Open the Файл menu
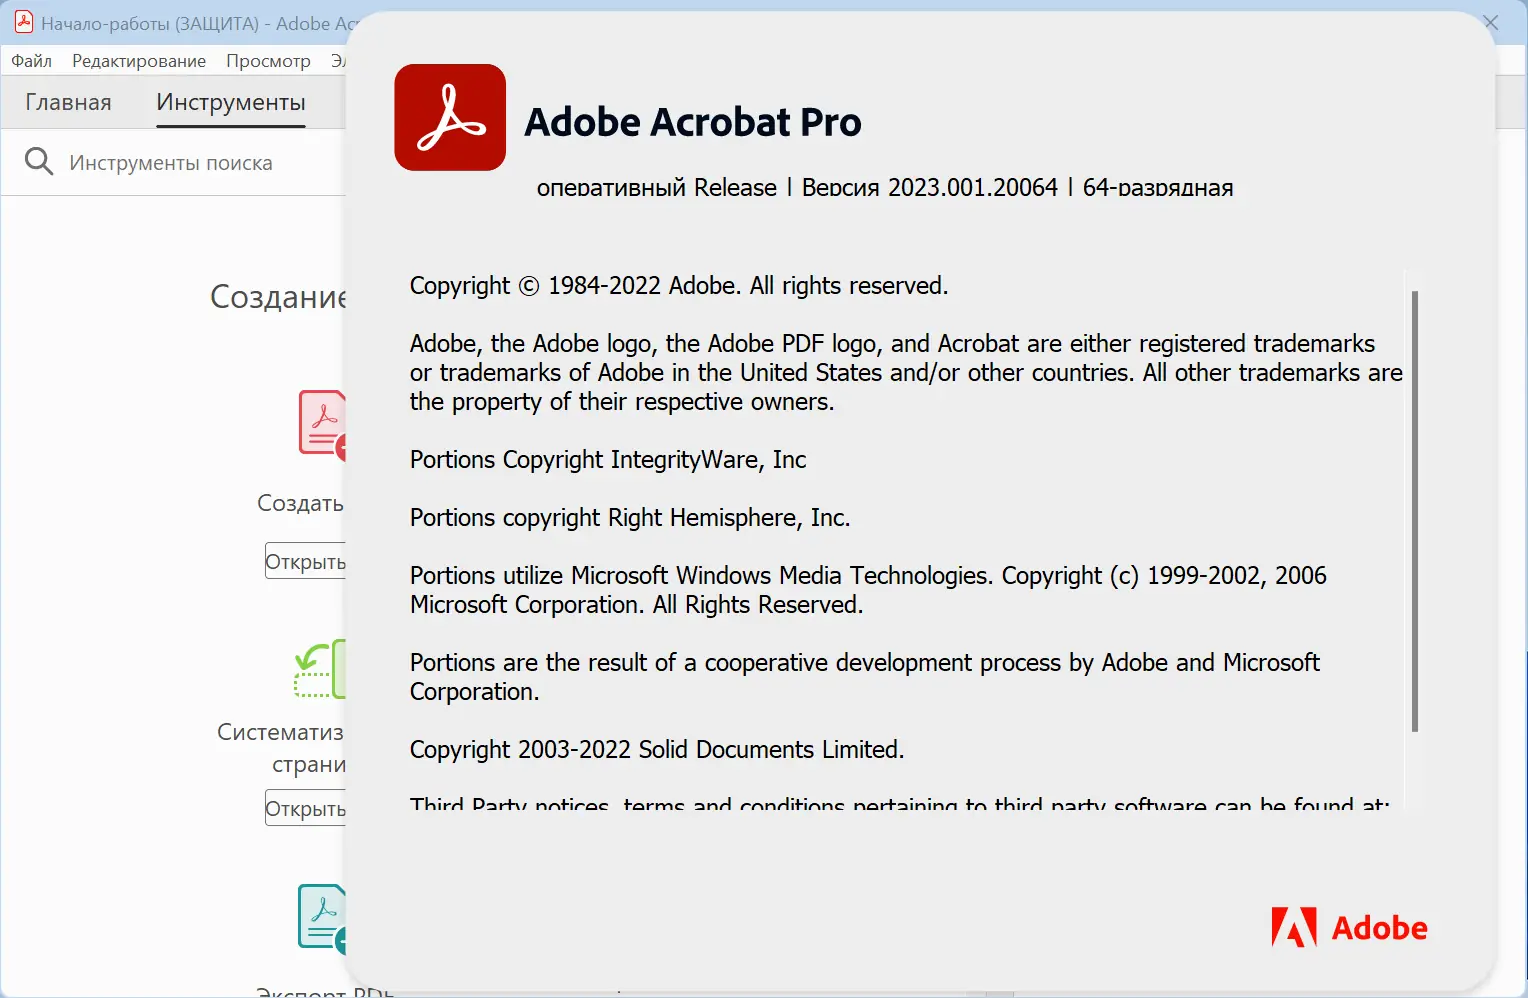Viewport: 1528px width, 998px height. (x=31, y=61)
